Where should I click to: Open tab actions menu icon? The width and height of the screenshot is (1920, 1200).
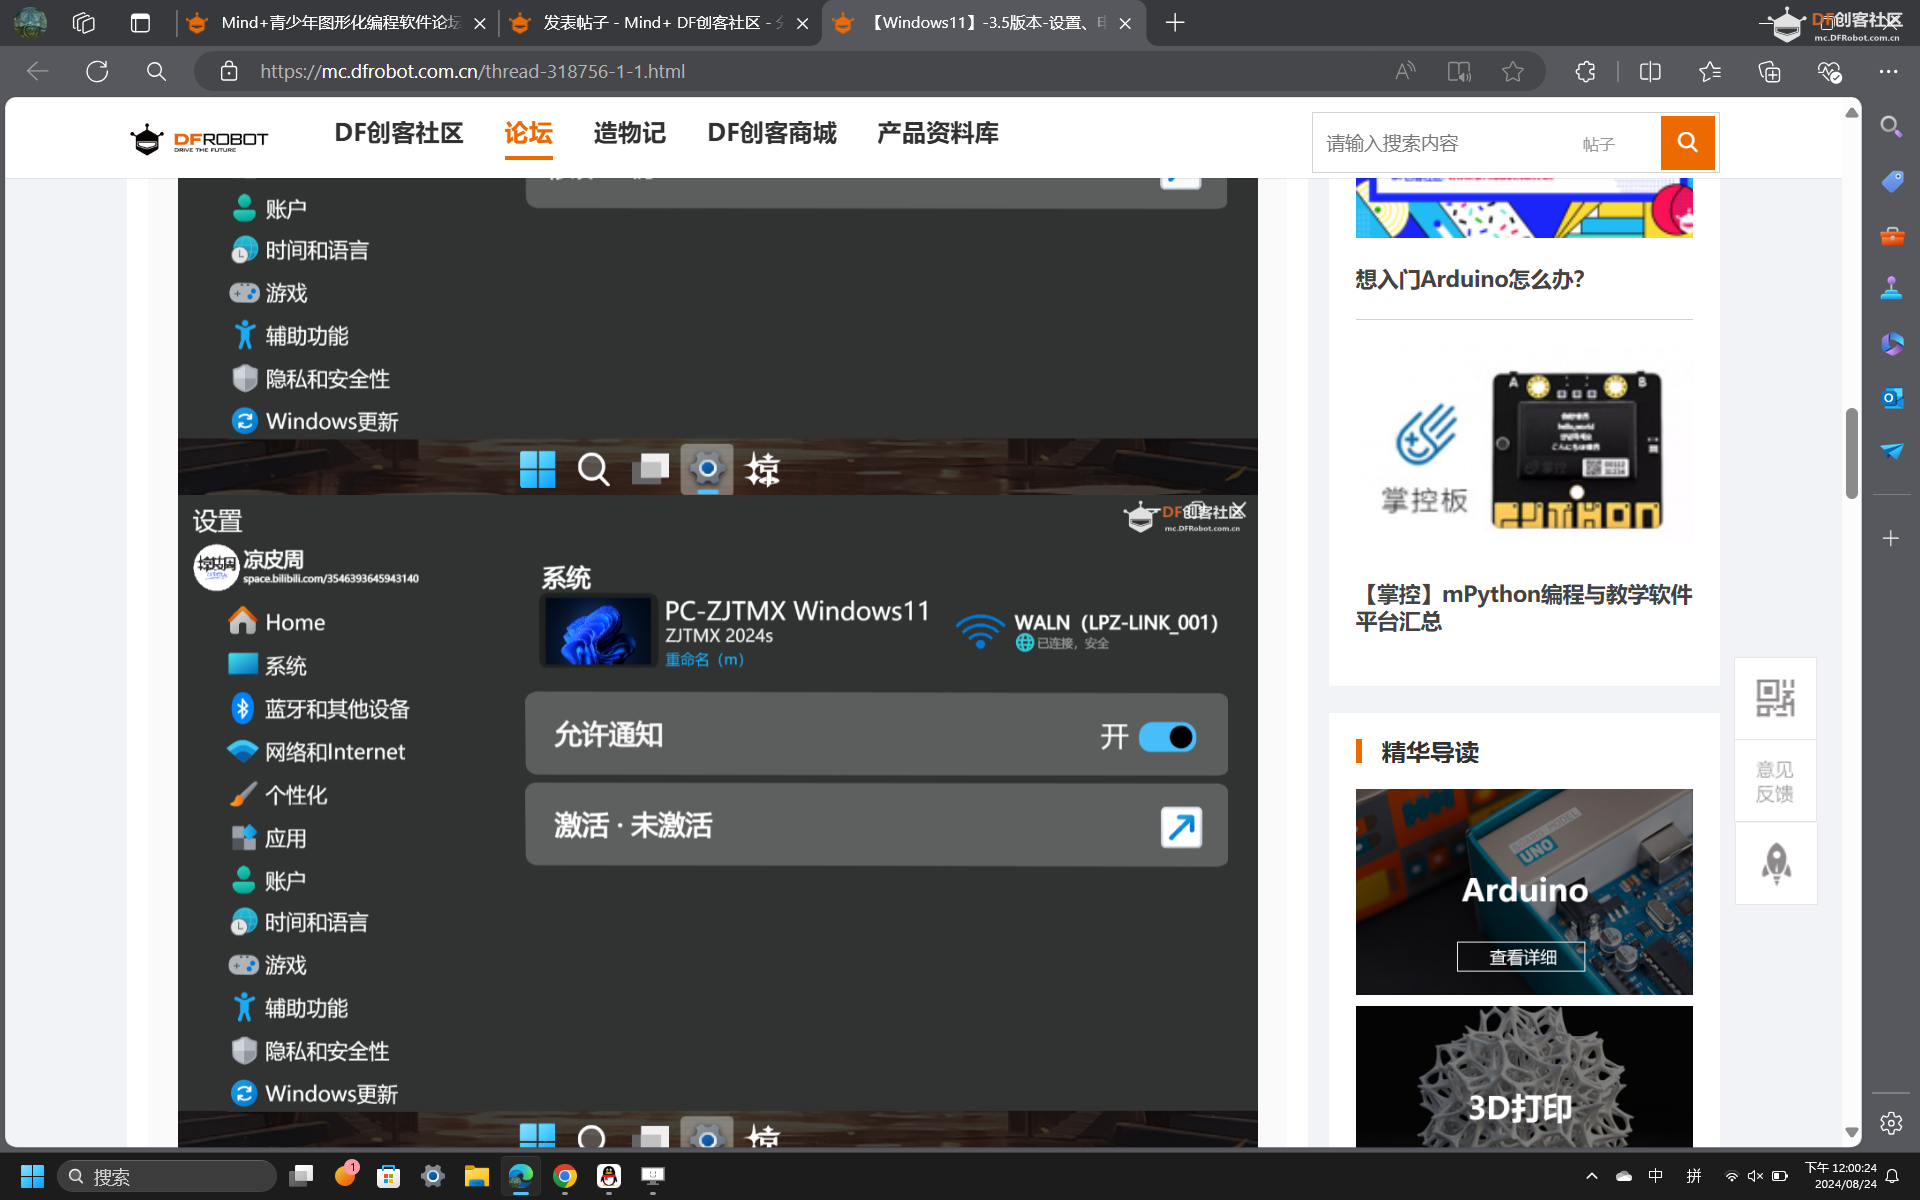point(140,22)
